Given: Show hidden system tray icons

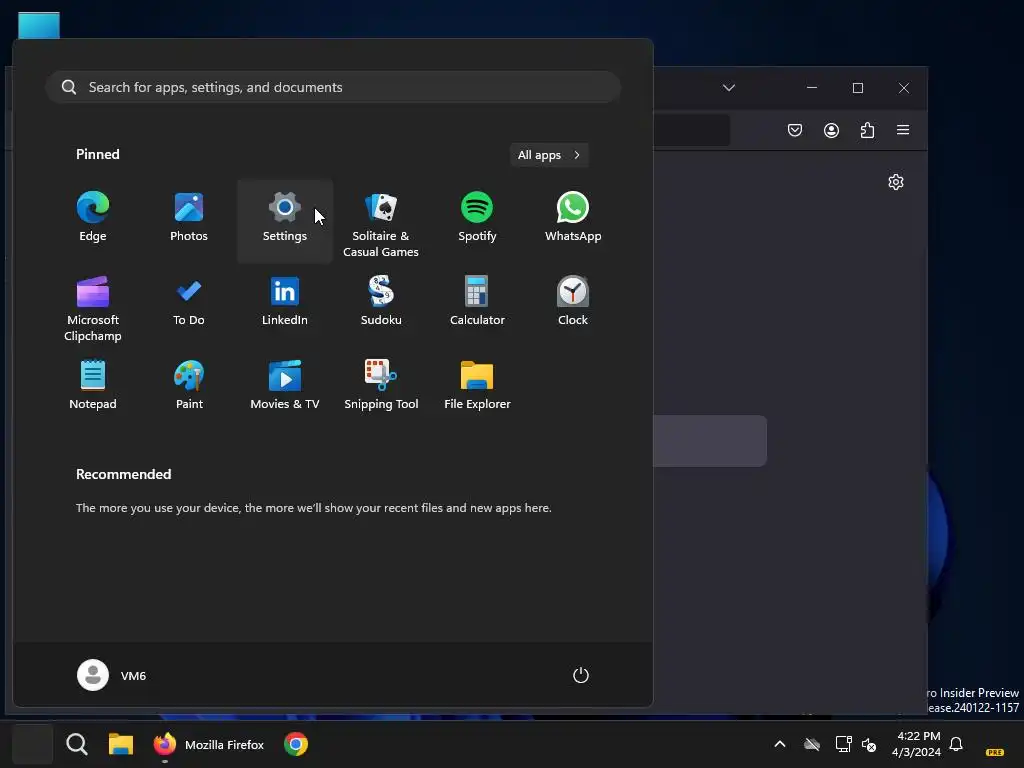Looking at the screenshot, I should [x=780, y=744].
